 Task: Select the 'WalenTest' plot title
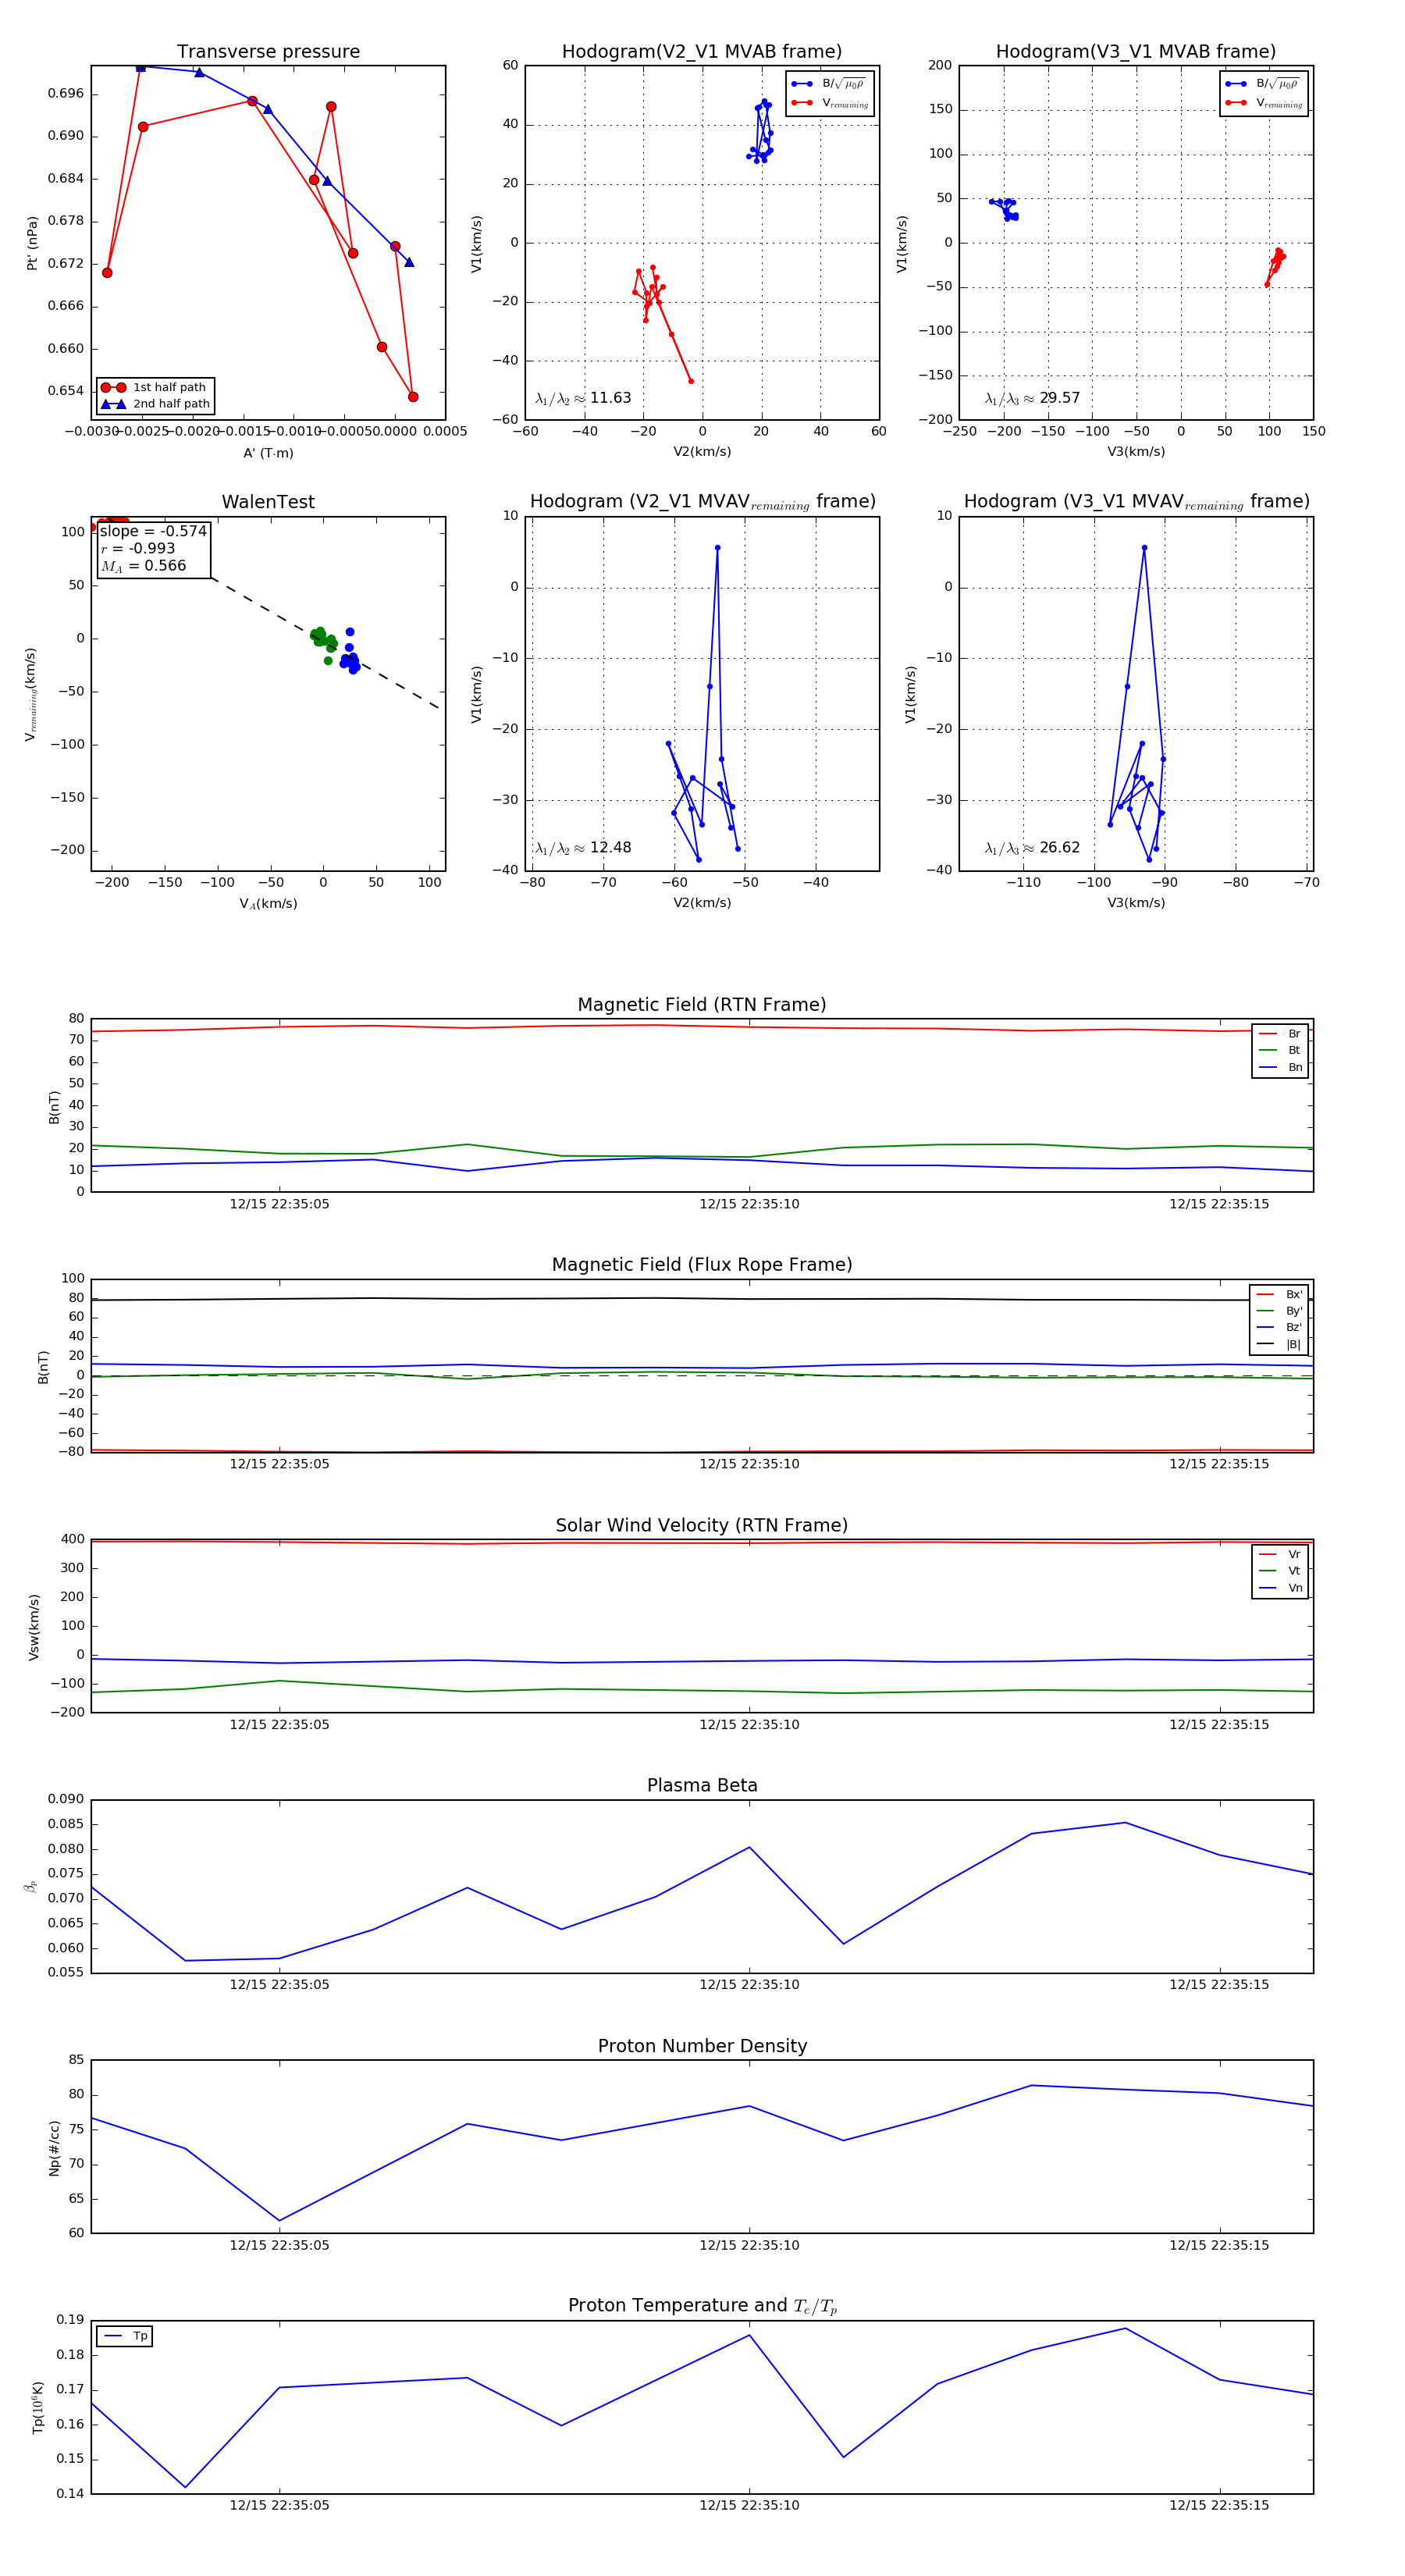[268, 502]
